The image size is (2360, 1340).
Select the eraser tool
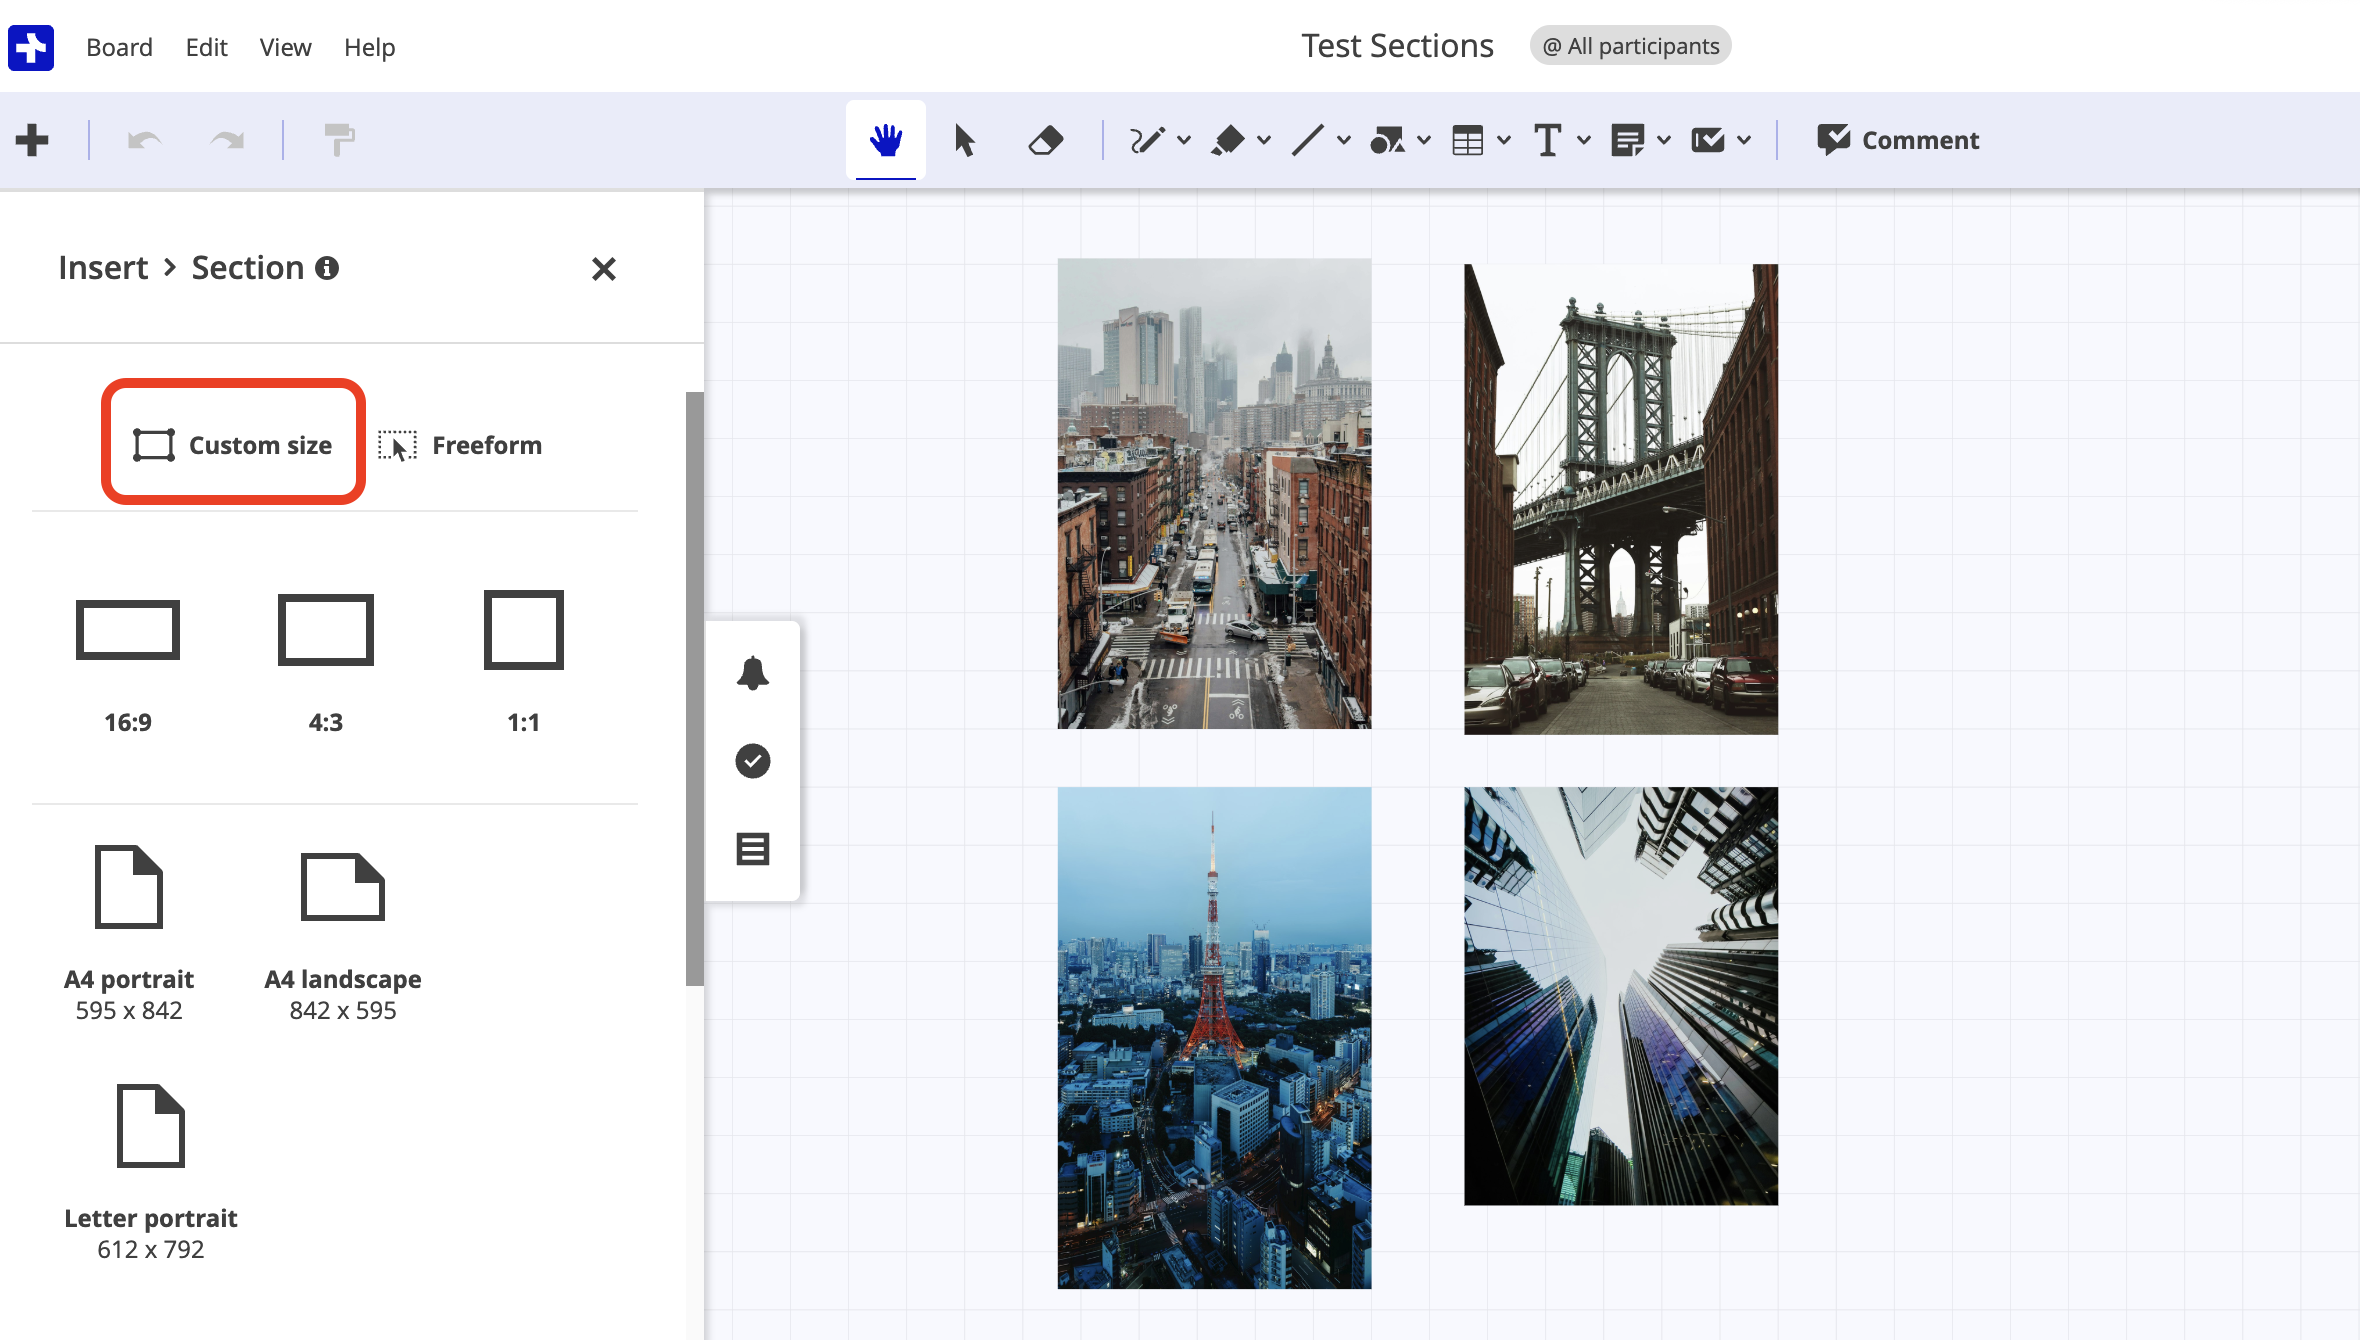pyautogui.click(x=1045, y=140)
